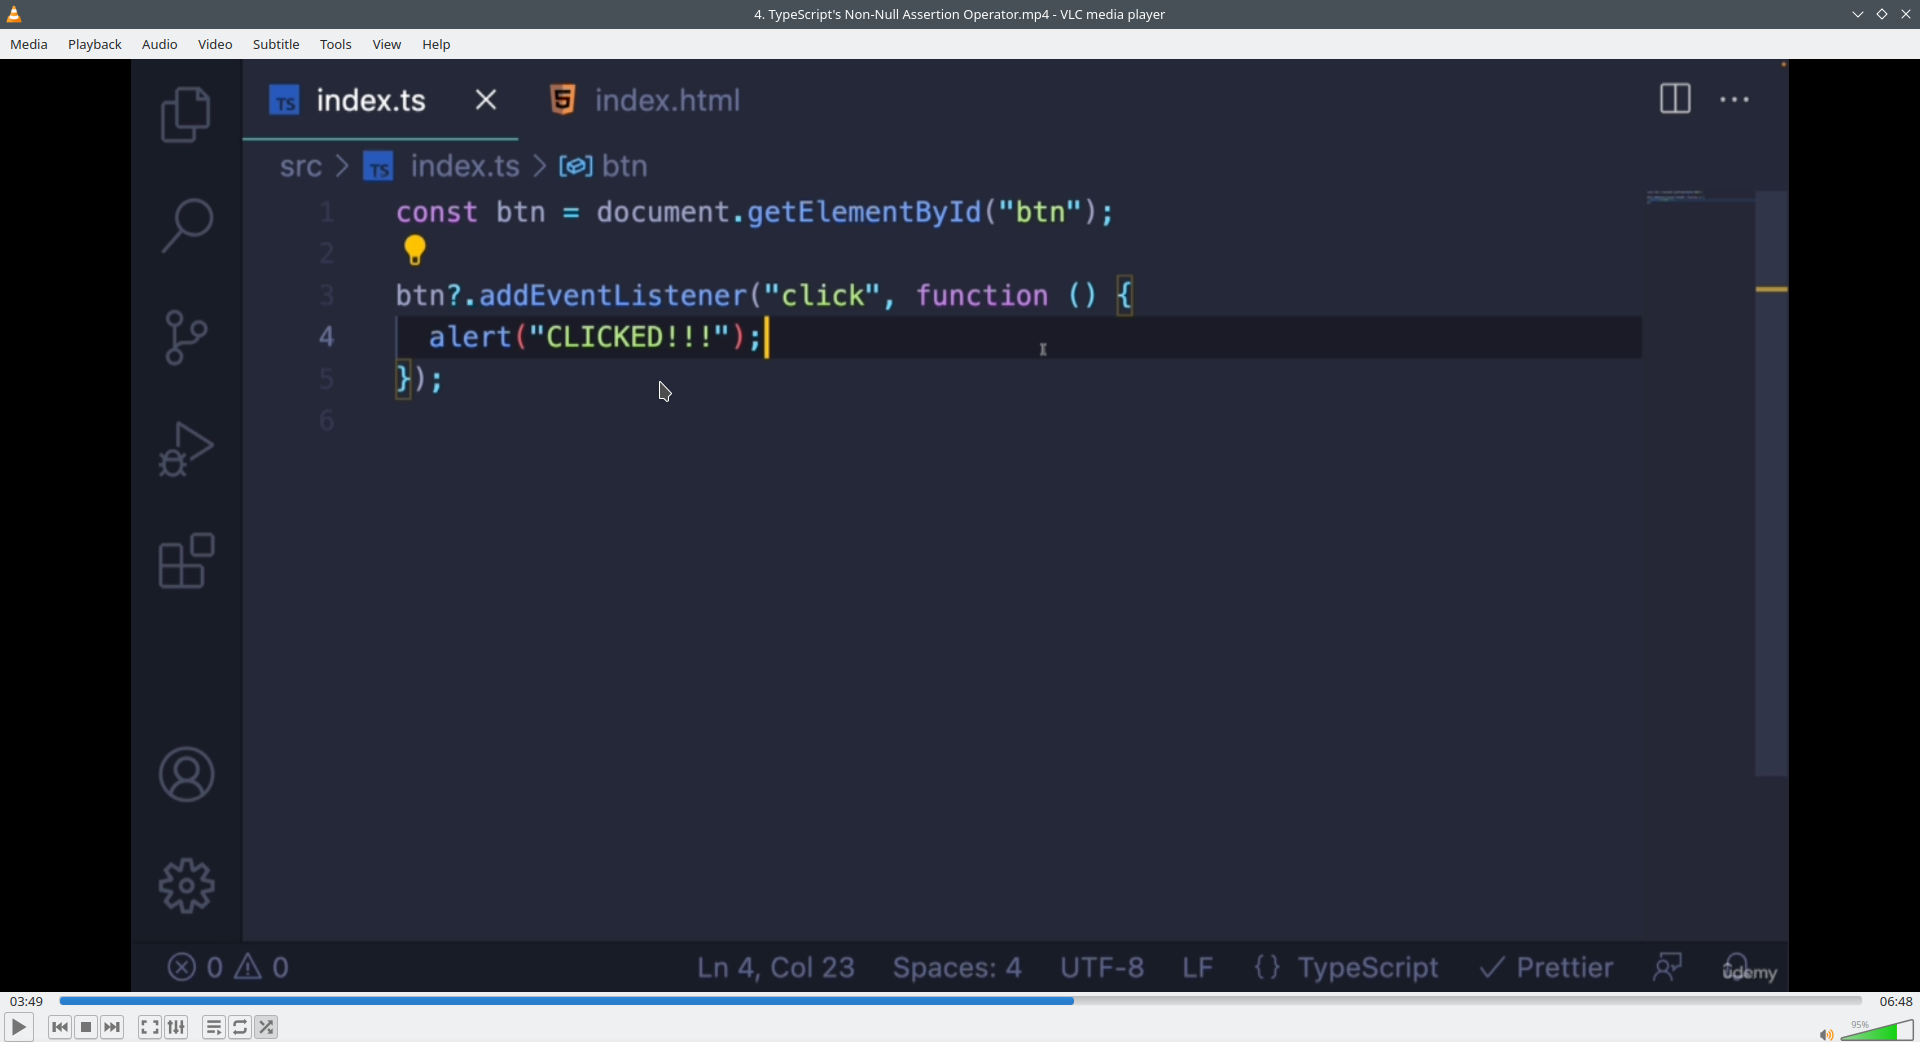Image resolution: width=1920 pixels, height=1042 pixels.
Task: Maximize the VLC window
Action: click(x=1882, y=14)
